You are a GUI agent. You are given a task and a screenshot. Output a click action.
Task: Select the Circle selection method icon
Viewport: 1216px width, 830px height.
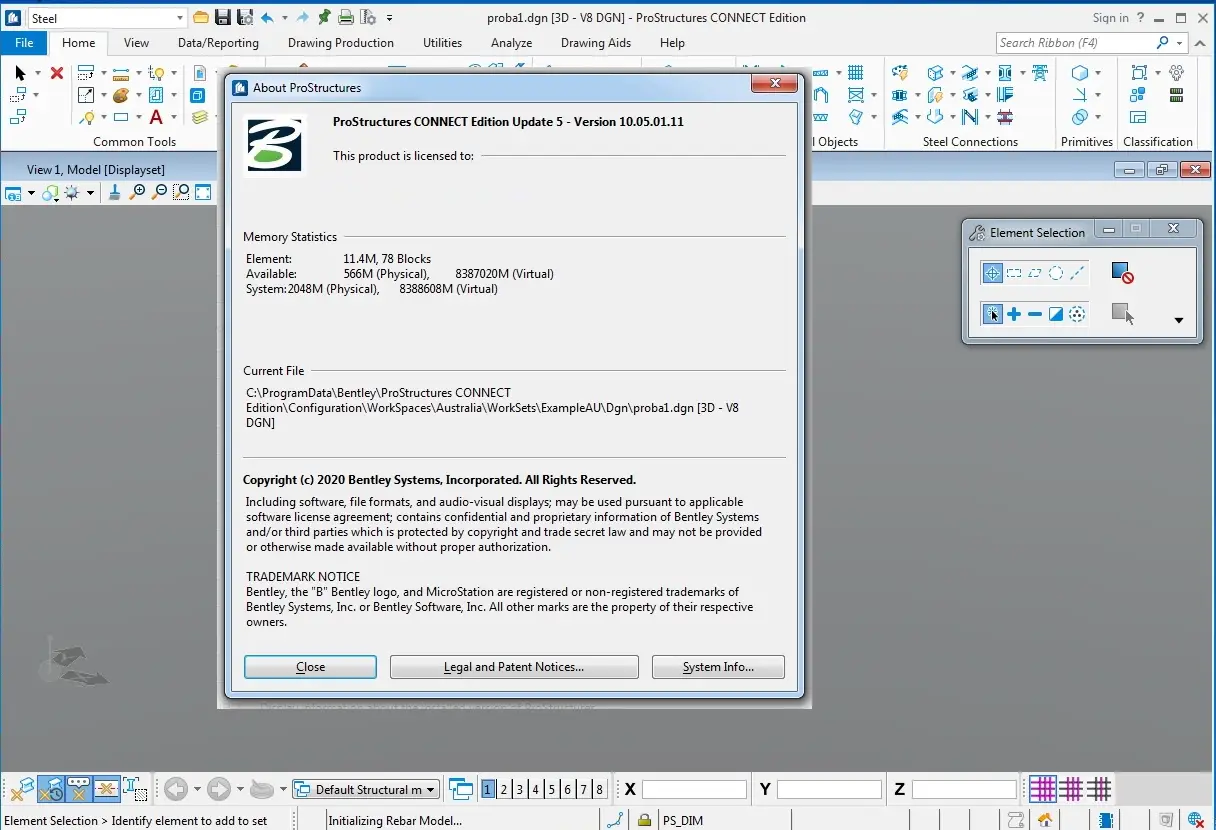(1056, 273)
